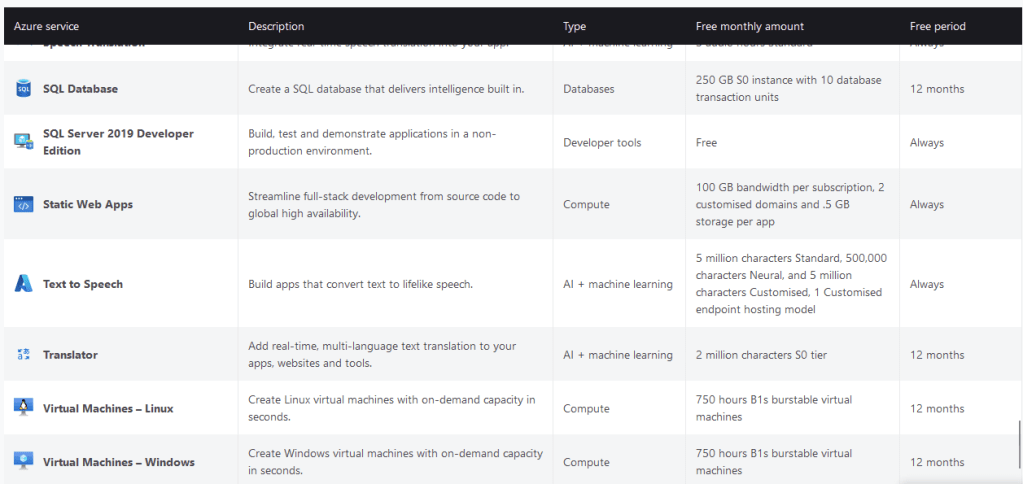Click the Text to Speech Azure icon
The width and height of the screenshot is (1023, 484).
pyautogui.click(x=24, y=284)
